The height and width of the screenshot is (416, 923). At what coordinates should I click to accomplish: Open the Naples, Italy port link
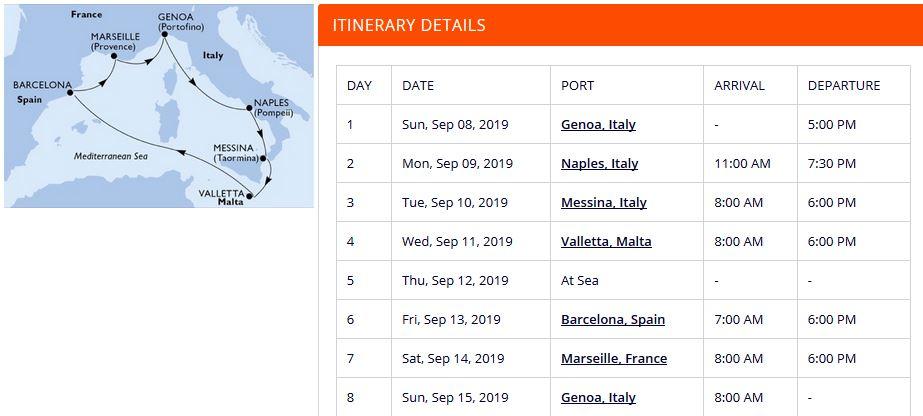(x=599, y=164)
